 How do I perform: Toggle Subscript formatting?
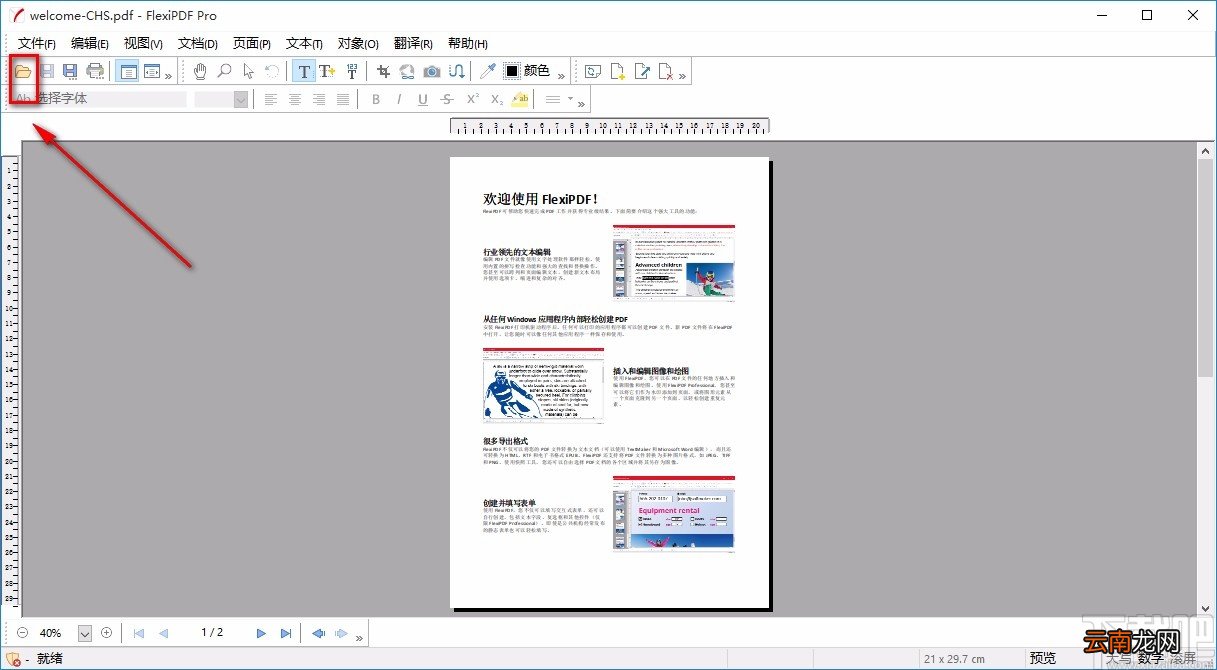(496, 99)
